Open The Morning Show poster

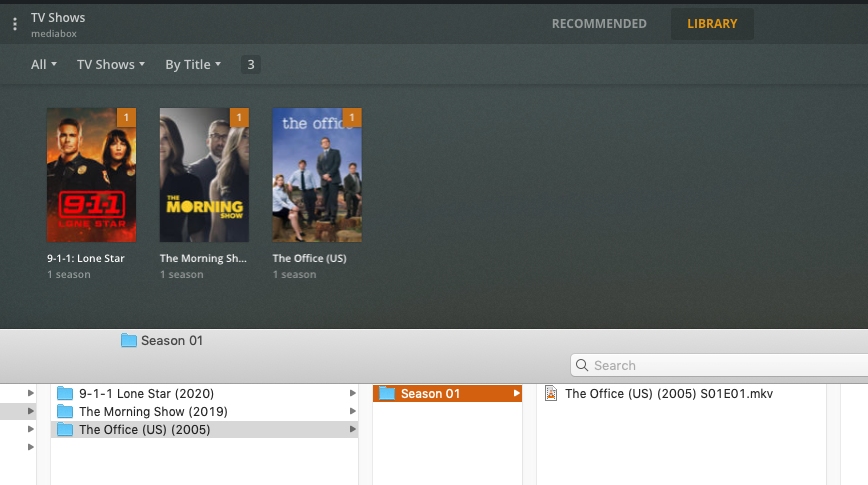(204, 175)
